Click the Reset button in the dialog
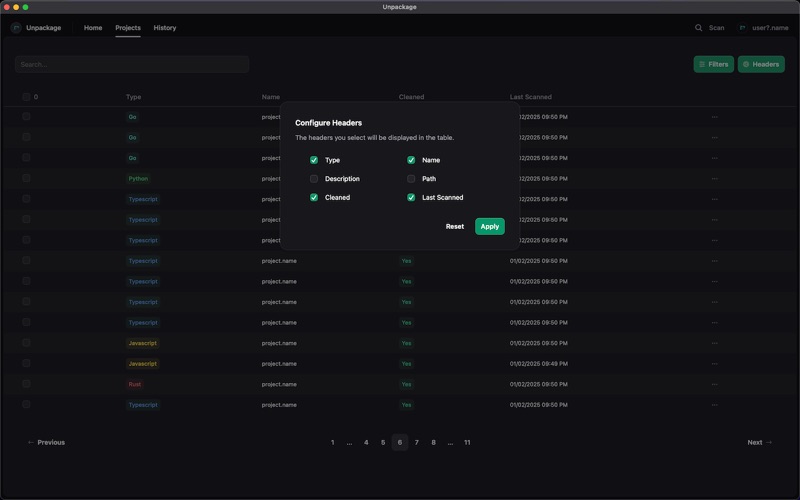The width and height of the screenshot is (800, 500). pyautogui.click(x=455, y=227)
